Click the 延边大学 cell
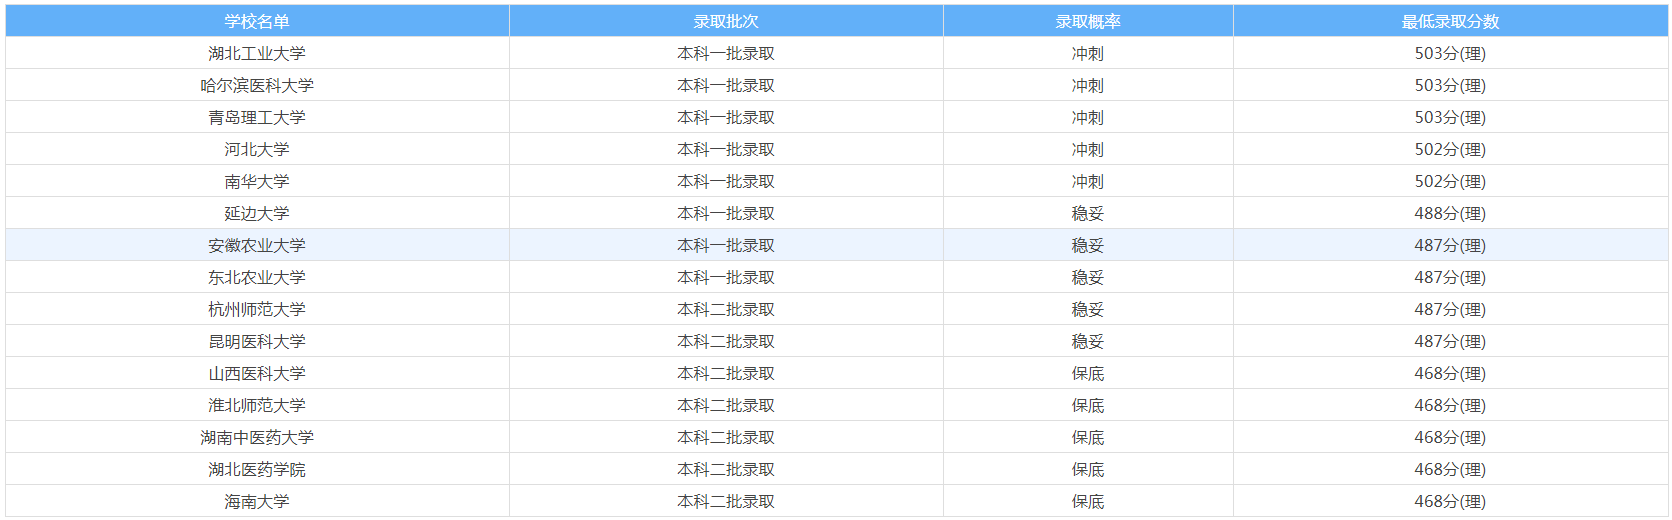This screenshot has height=520, width=1672. [x=257, y=213]
